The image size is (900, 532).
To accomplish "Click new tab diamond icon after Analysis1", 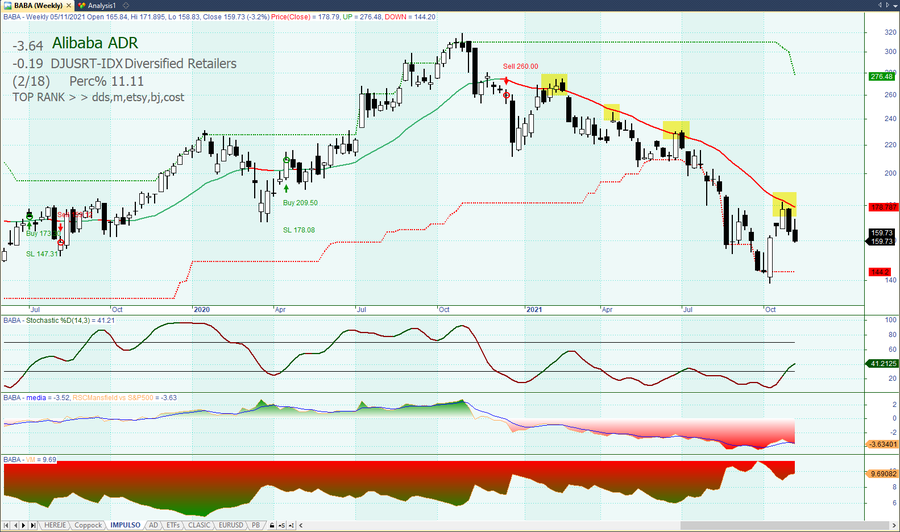I will pos(126,6).
